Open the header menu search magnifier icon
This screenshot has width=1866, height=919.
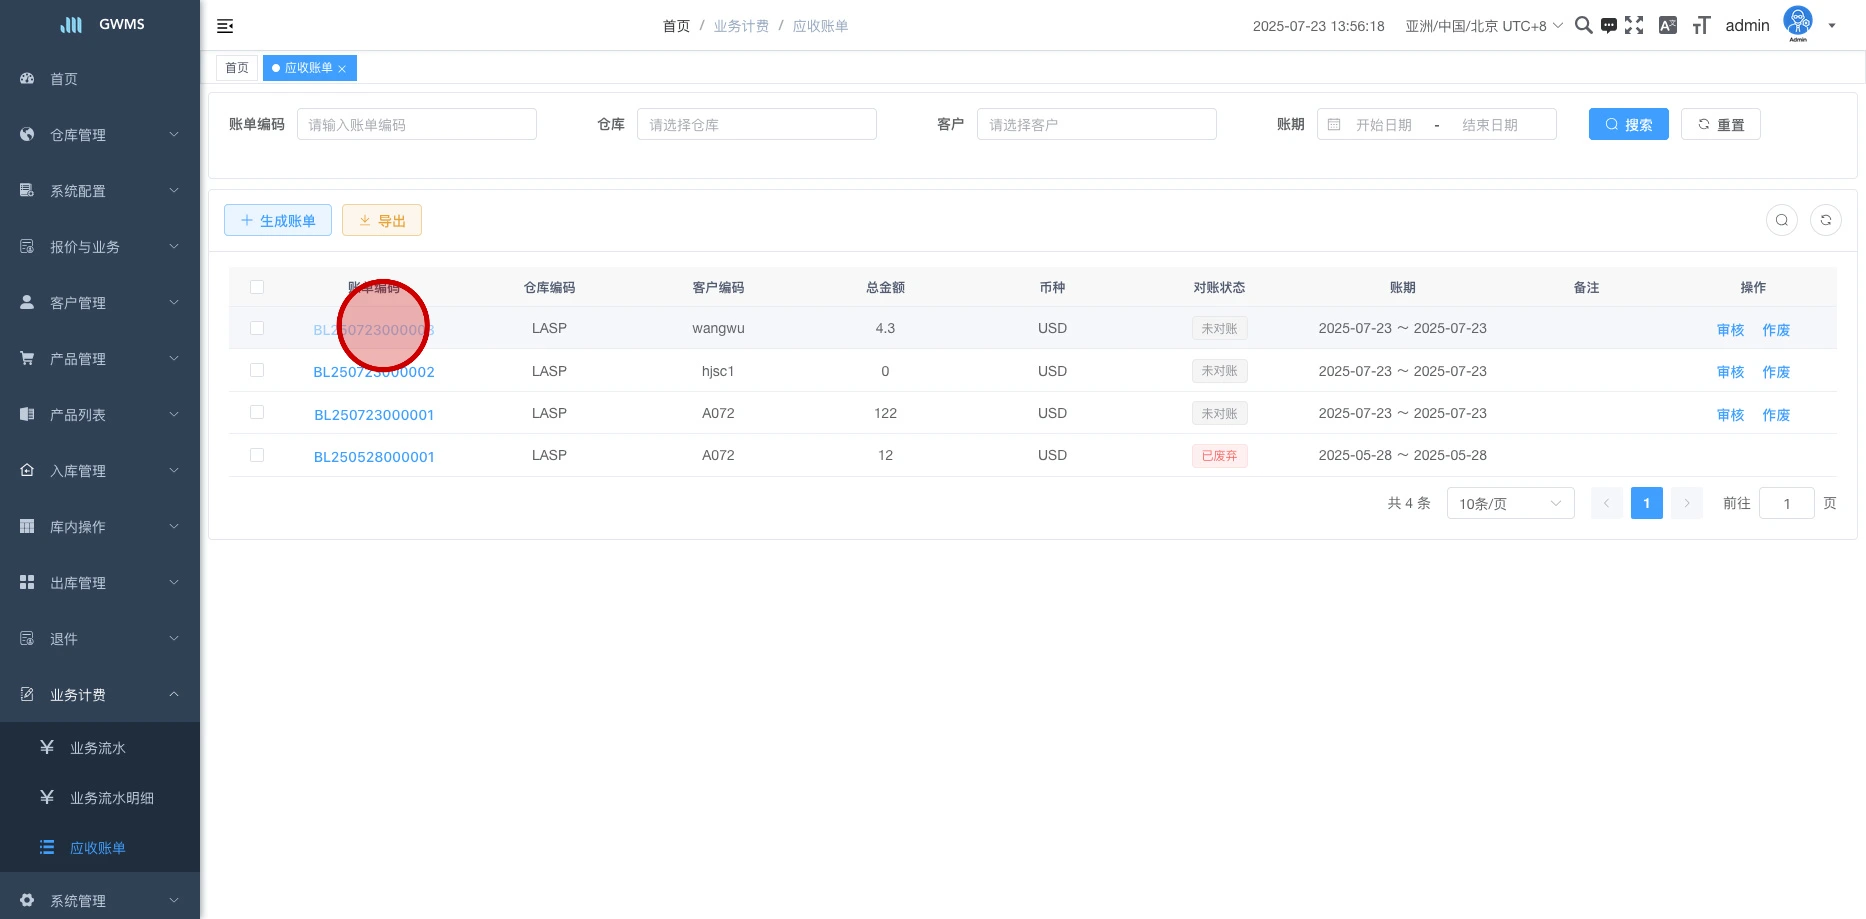click(x=1583, y=25)
